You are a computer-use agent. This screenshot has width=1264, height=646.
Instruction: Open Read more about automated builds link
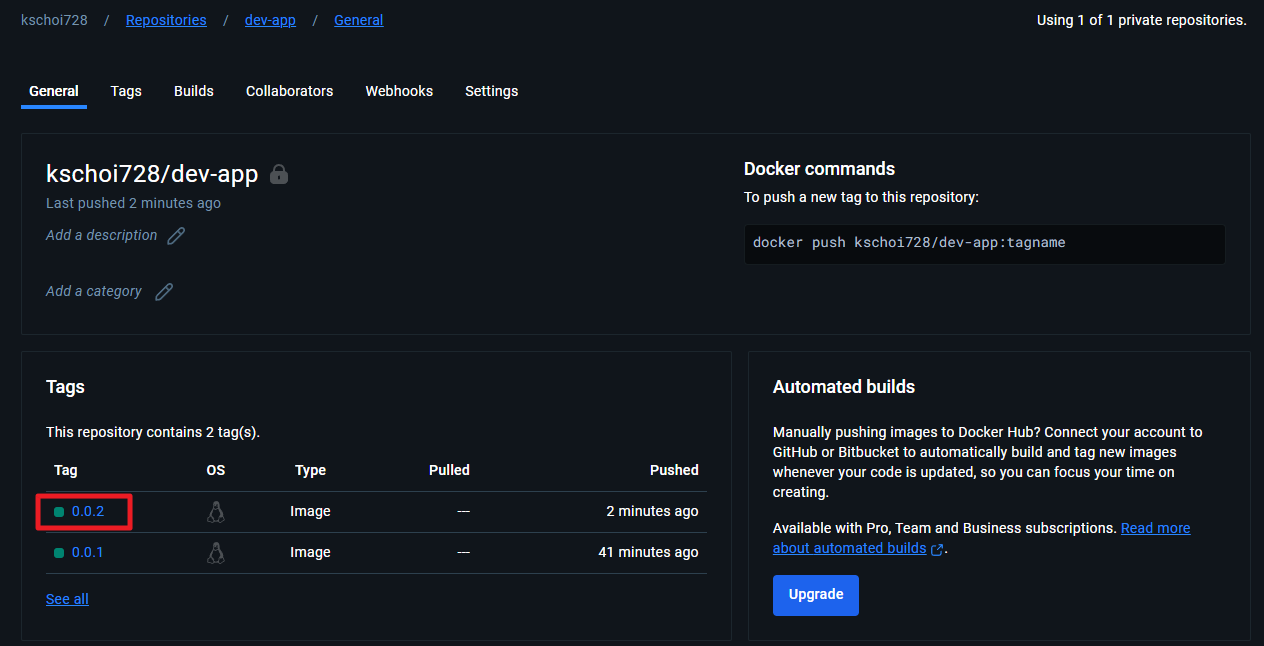(1155, 528)
